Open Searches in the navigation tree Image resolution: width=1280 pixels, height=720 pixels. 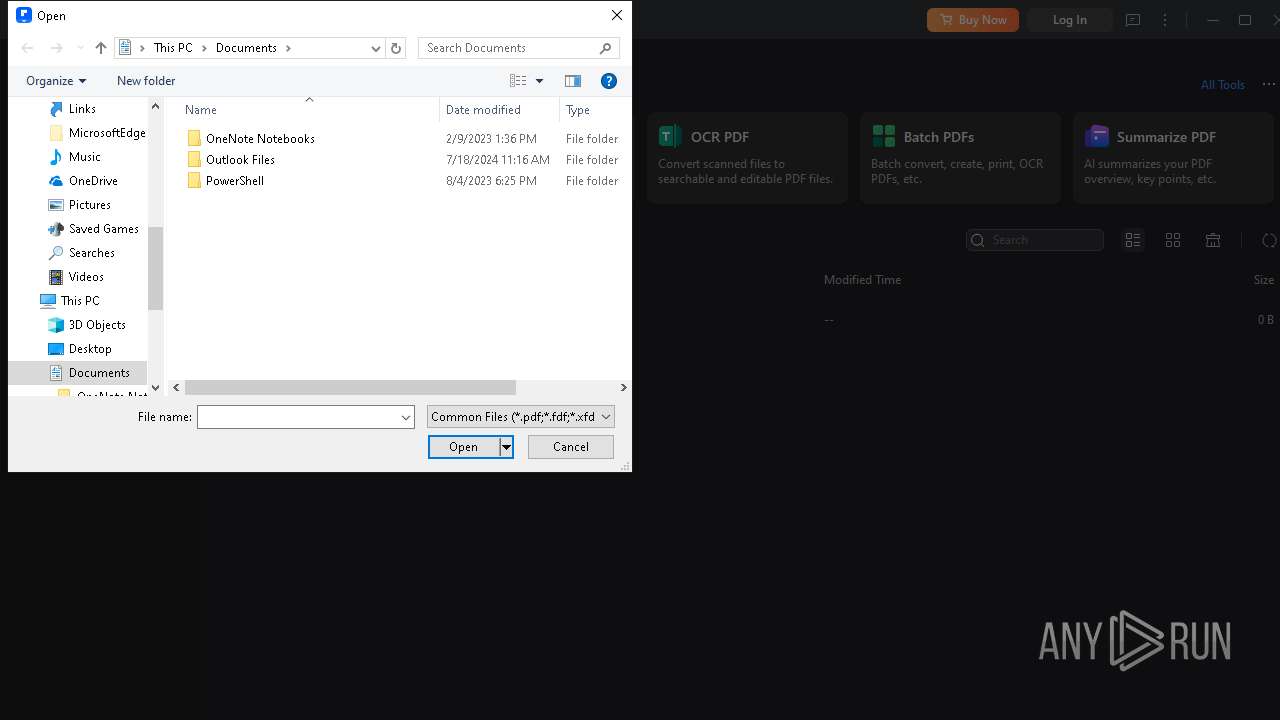[91, 253]
